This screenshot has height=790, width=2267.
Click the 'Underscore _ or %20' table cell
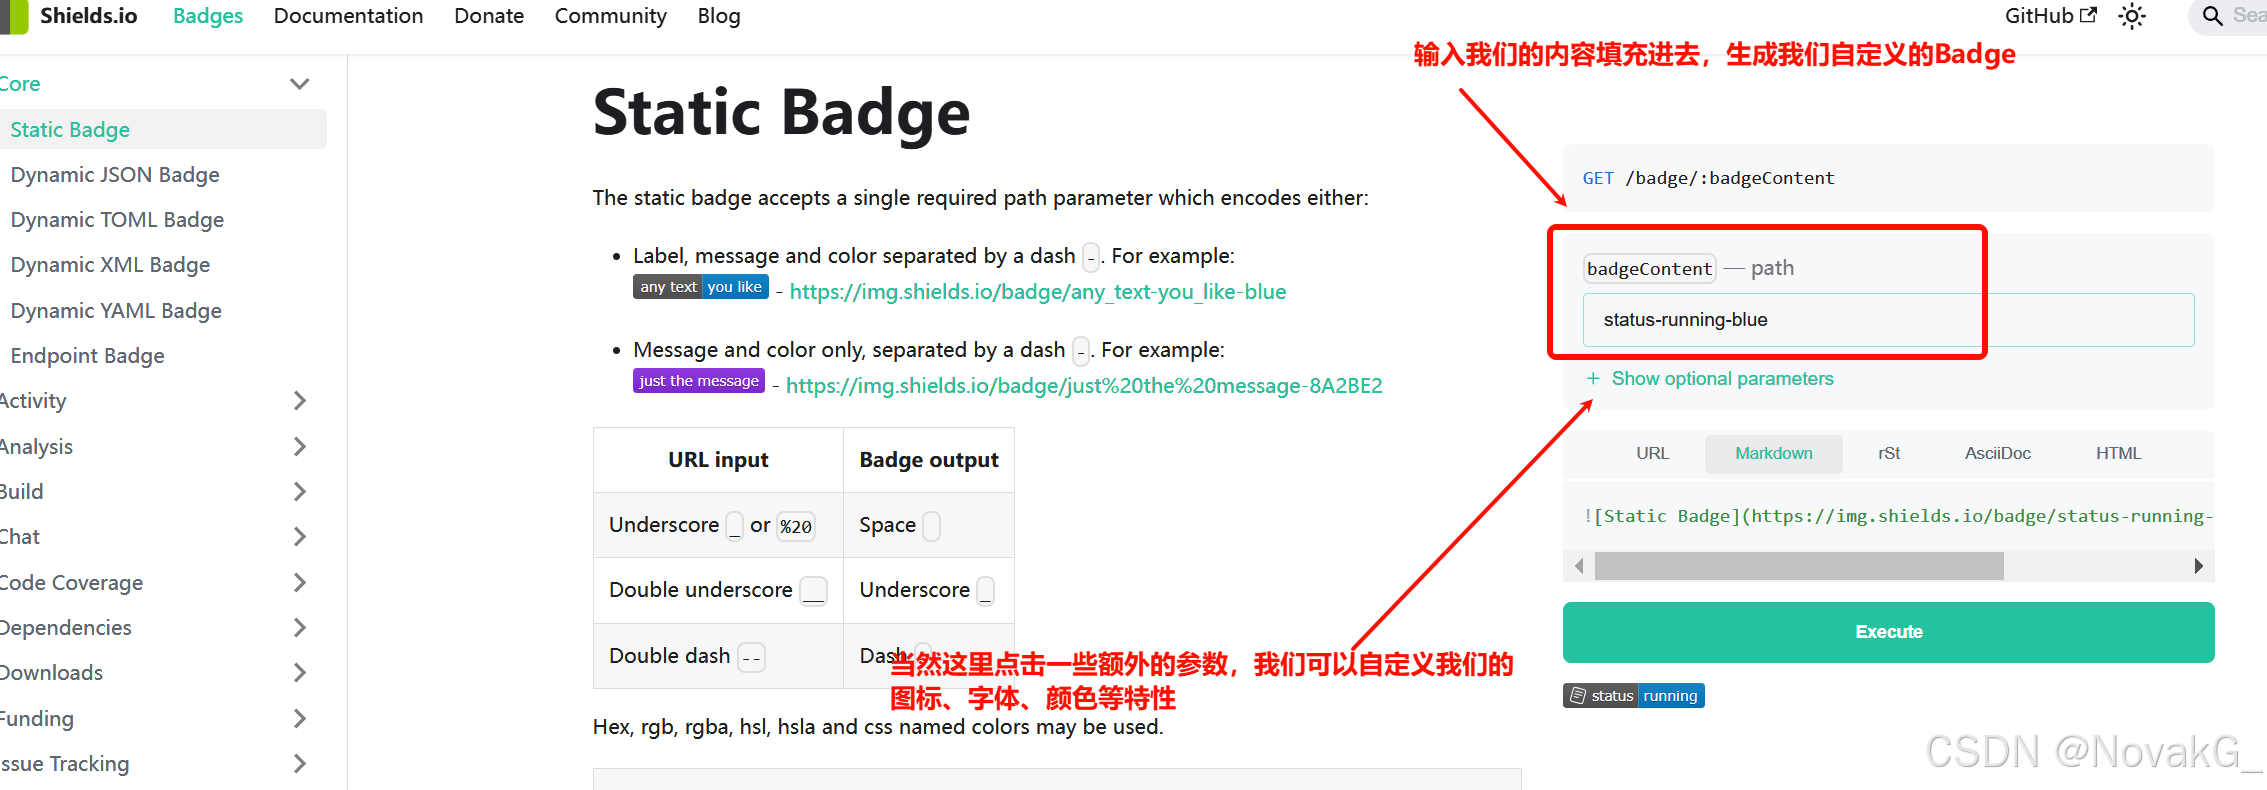tap(718, 525)
